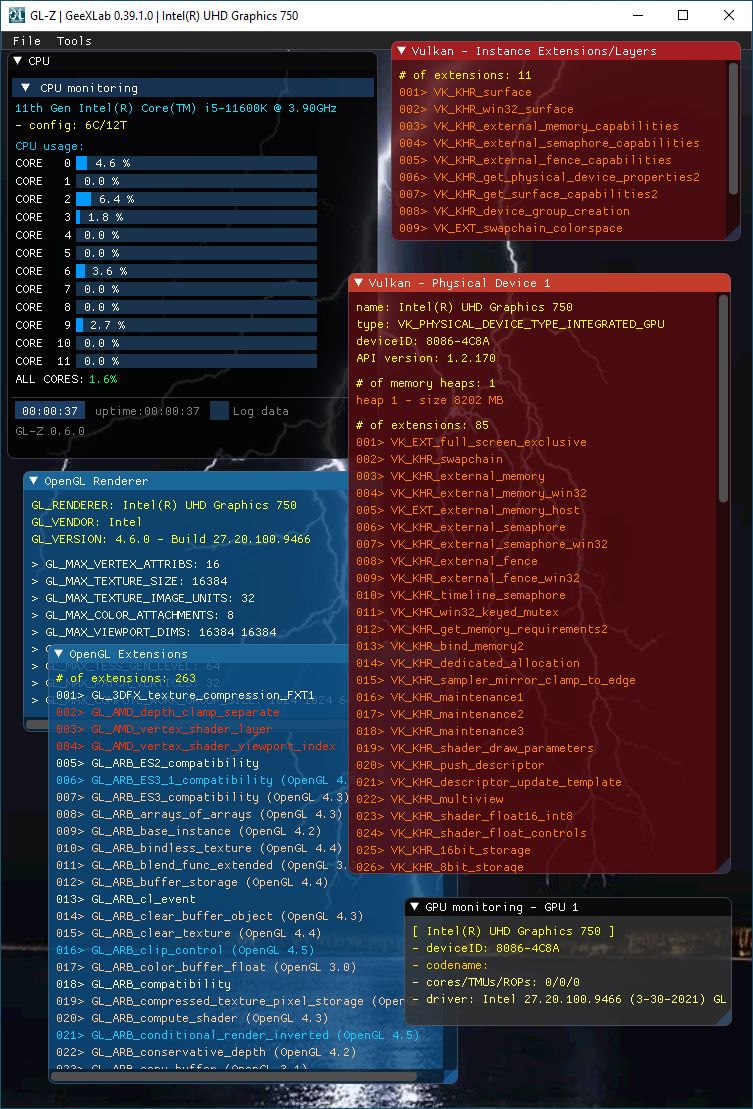Click the '# of extensions: 263' line

(126, 678)
